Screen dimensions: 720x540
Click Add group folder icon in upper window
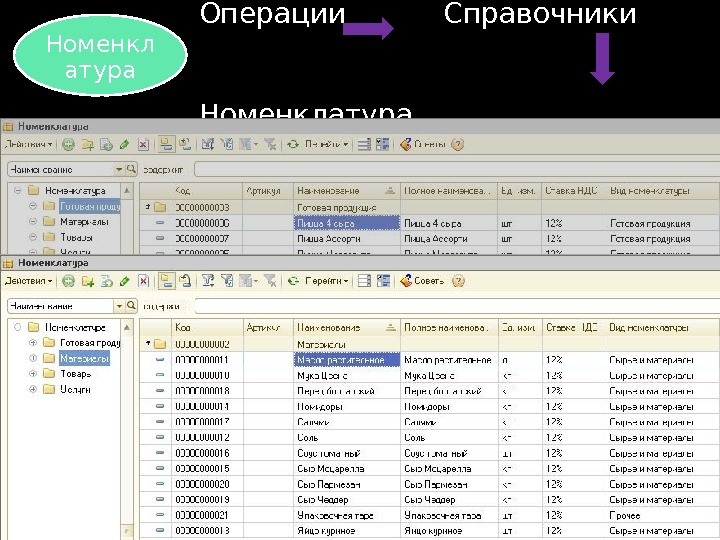click(88, 145)
